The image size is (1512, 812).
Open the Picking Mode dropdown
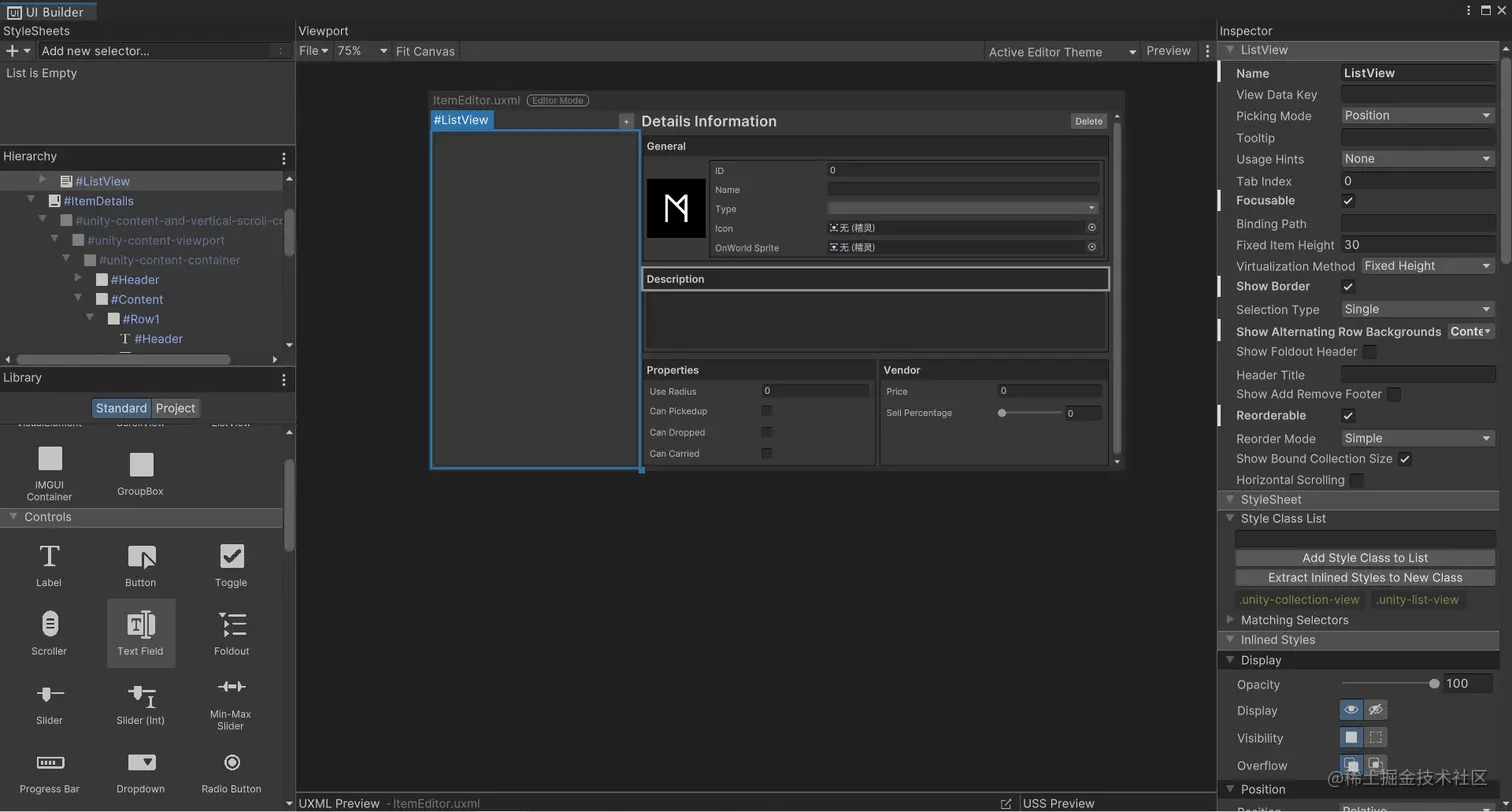[1417, 116]
